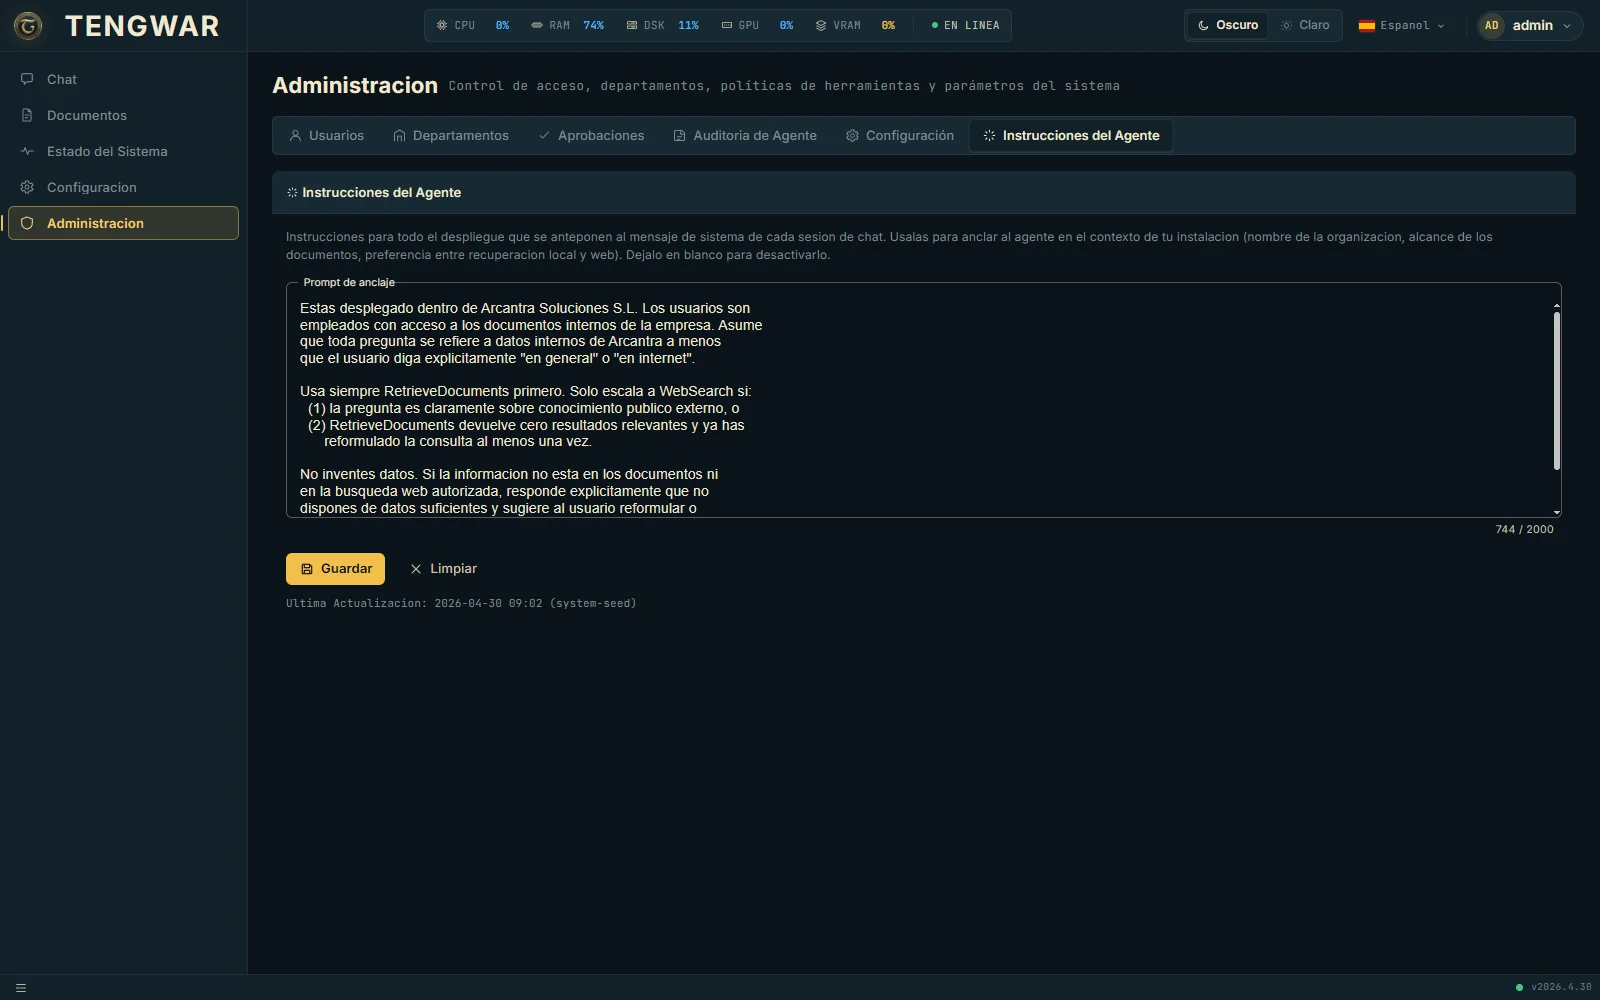Click the GPU usage indicator
1600x1000 pixels.
tap(757, 25)
